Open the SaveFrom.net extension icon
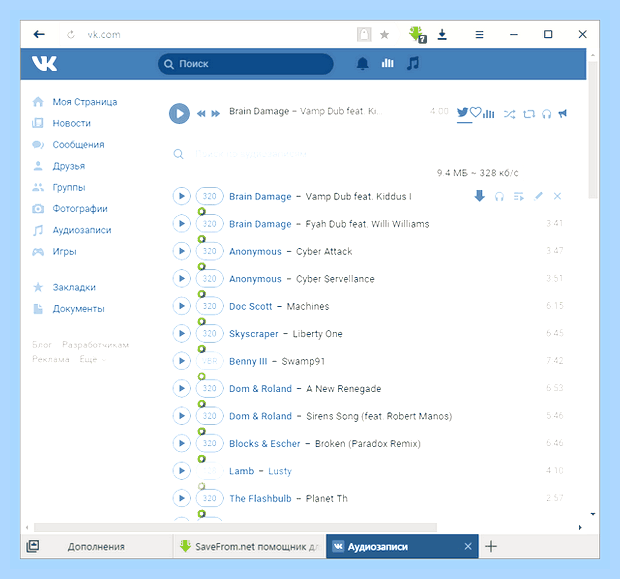This screenshot has height=579, width=620. pos(418,34)
